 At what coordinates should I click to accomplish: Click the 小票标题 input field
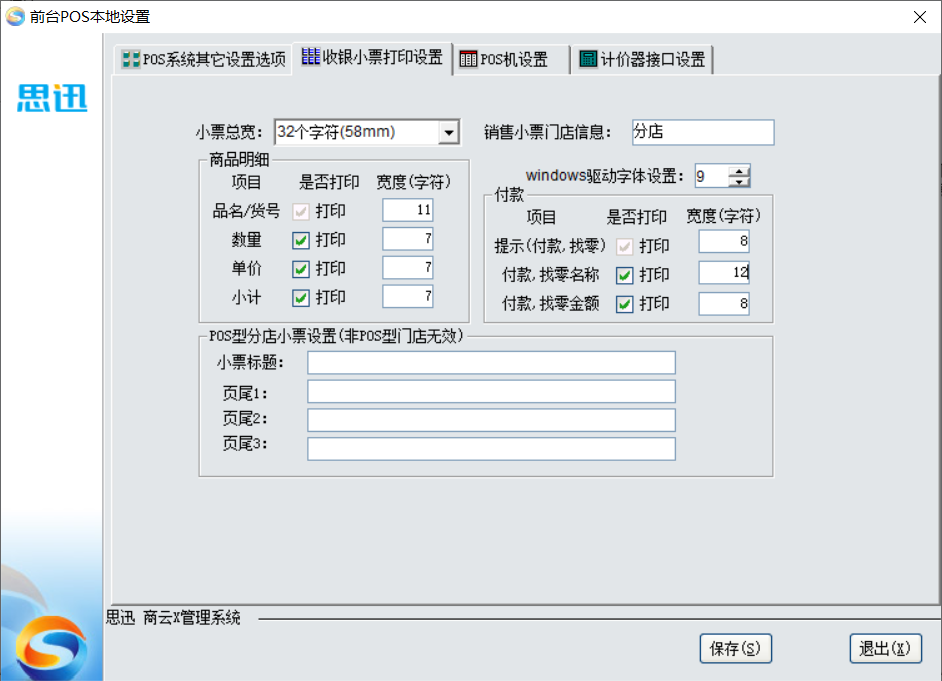coord(491,363)
